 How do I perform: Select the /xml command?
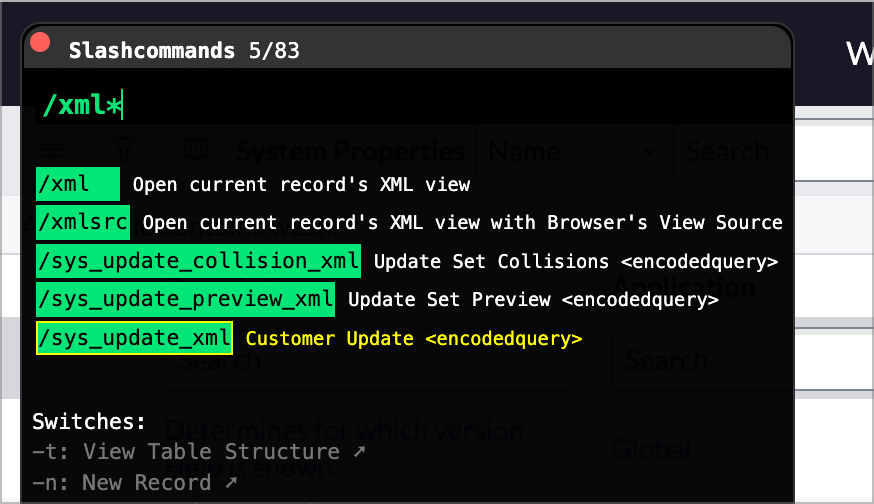(x=77, y=185)
